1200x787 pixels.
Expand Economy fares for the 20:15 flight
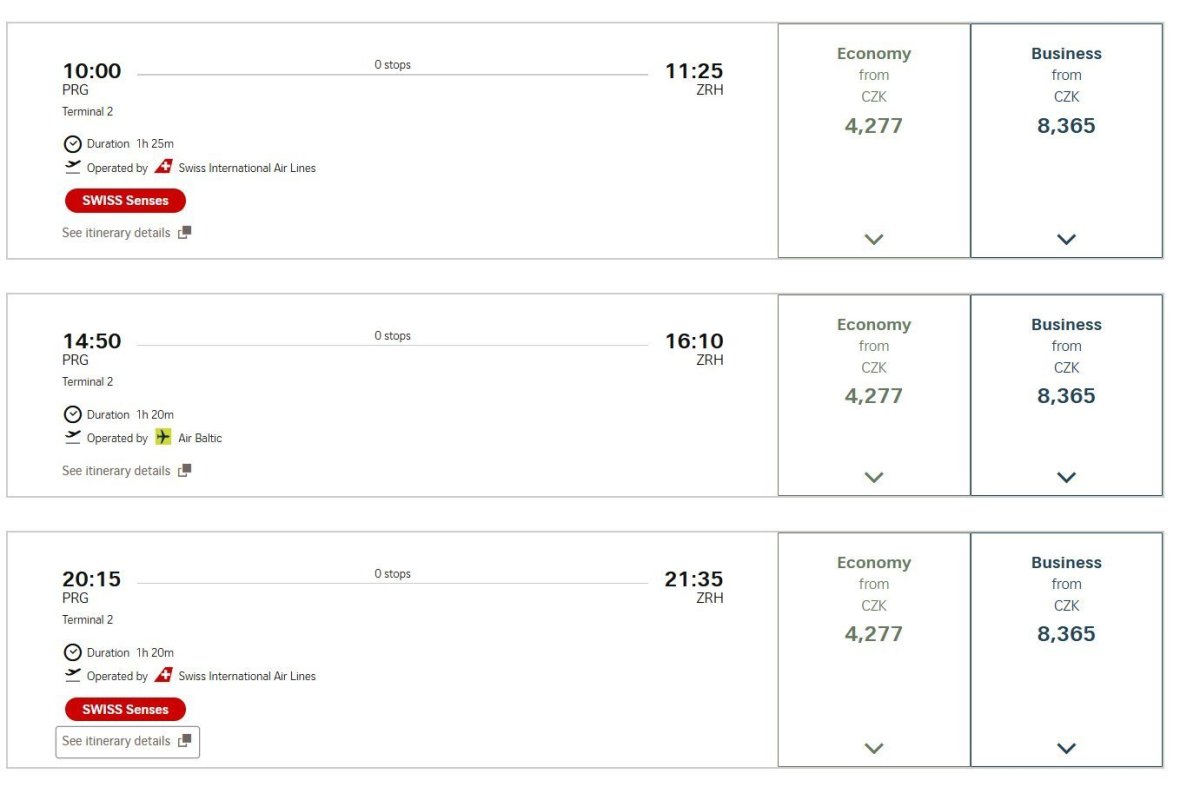click(x=874, y=748)
